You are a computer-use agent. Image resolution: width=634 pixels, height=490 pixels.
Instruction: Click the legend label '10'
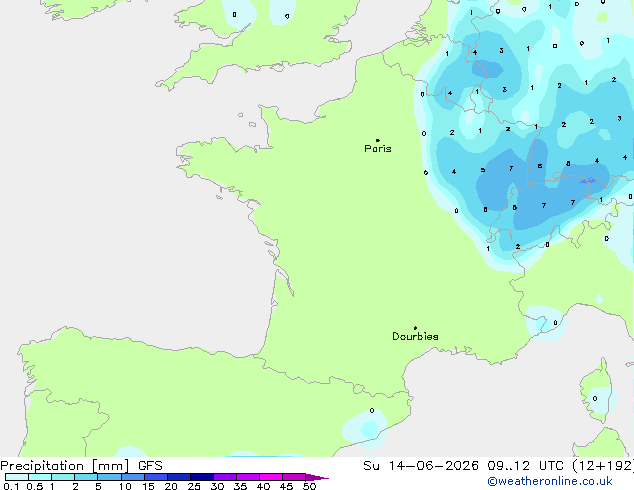(x=125, y=486)
